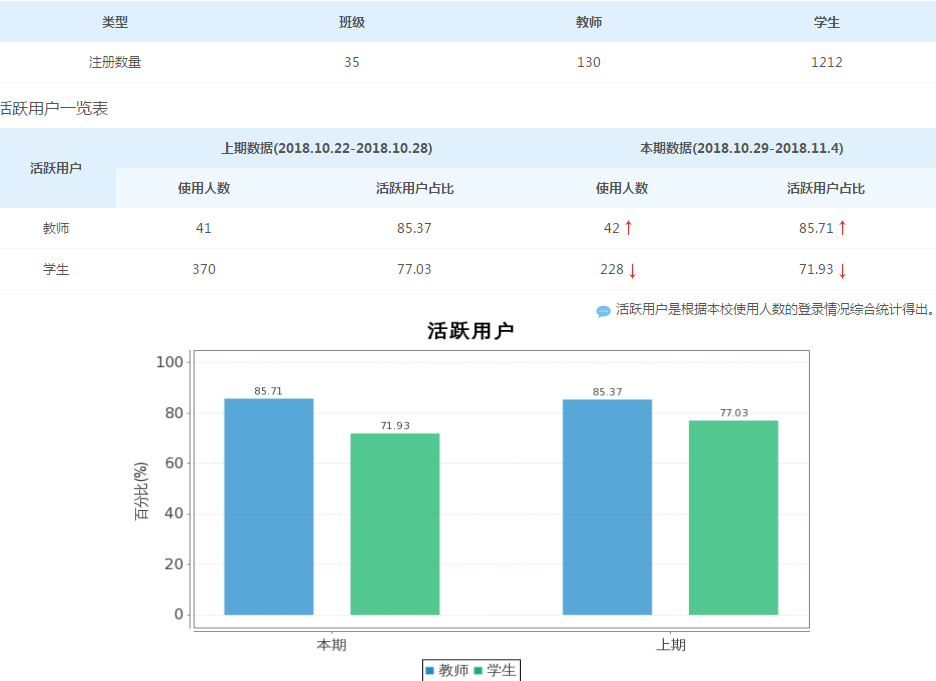Click the blue 教师 legend square
This screenshot has width=936, height=681.
(x=430, y=670)
